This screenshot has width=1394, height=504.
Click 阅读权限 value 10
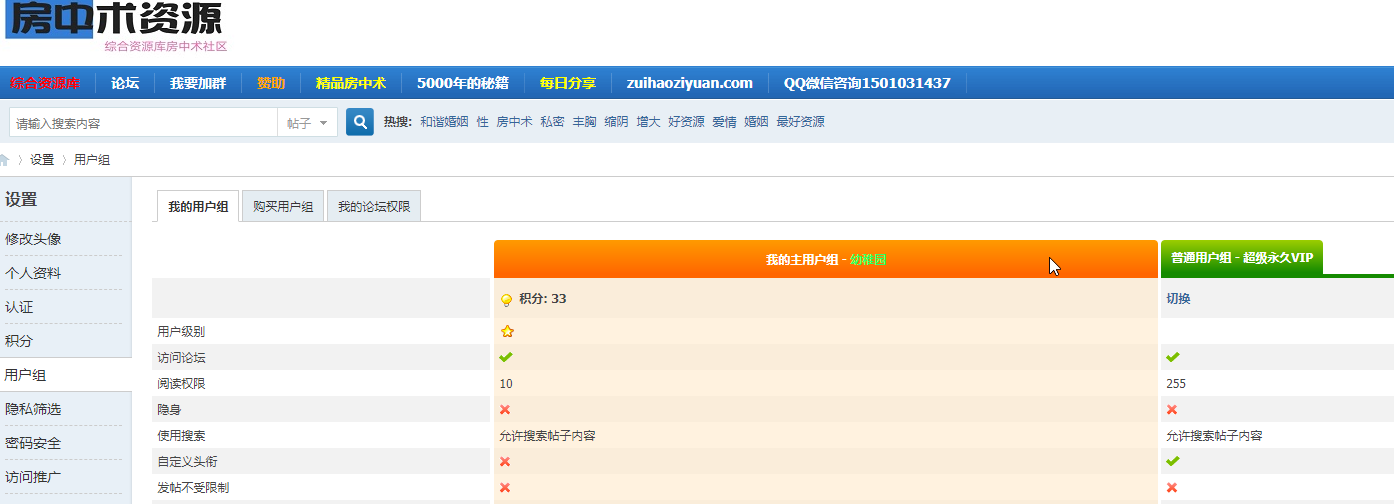(x=506, y=383)
